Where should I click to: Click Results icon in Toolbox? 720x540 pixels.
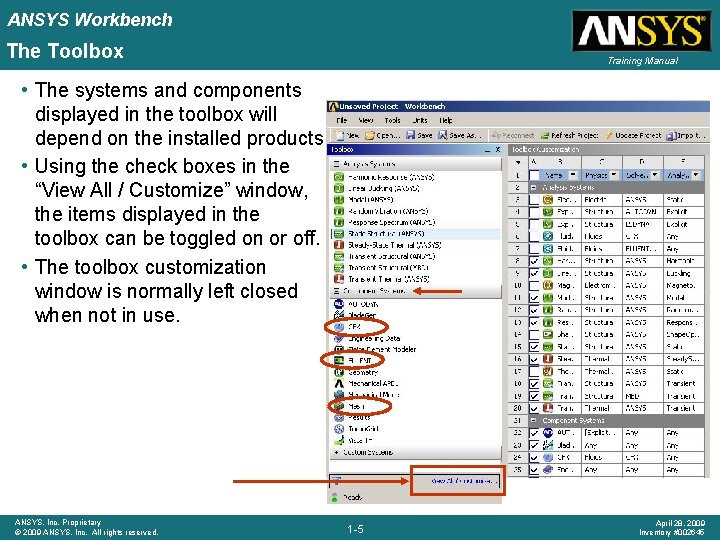click(x=338, y=417)
